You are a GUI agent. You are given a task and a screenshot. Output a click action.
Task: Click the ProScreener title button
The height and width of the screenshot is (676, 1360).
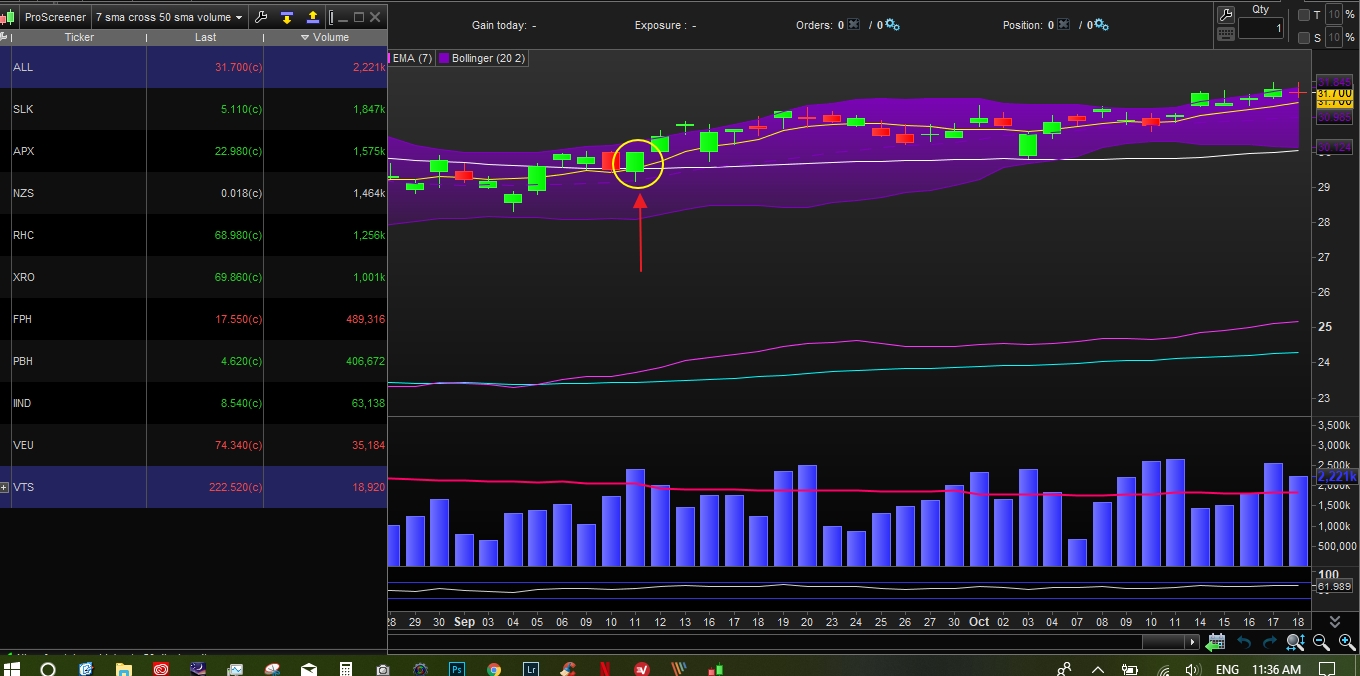coord(53,17)
